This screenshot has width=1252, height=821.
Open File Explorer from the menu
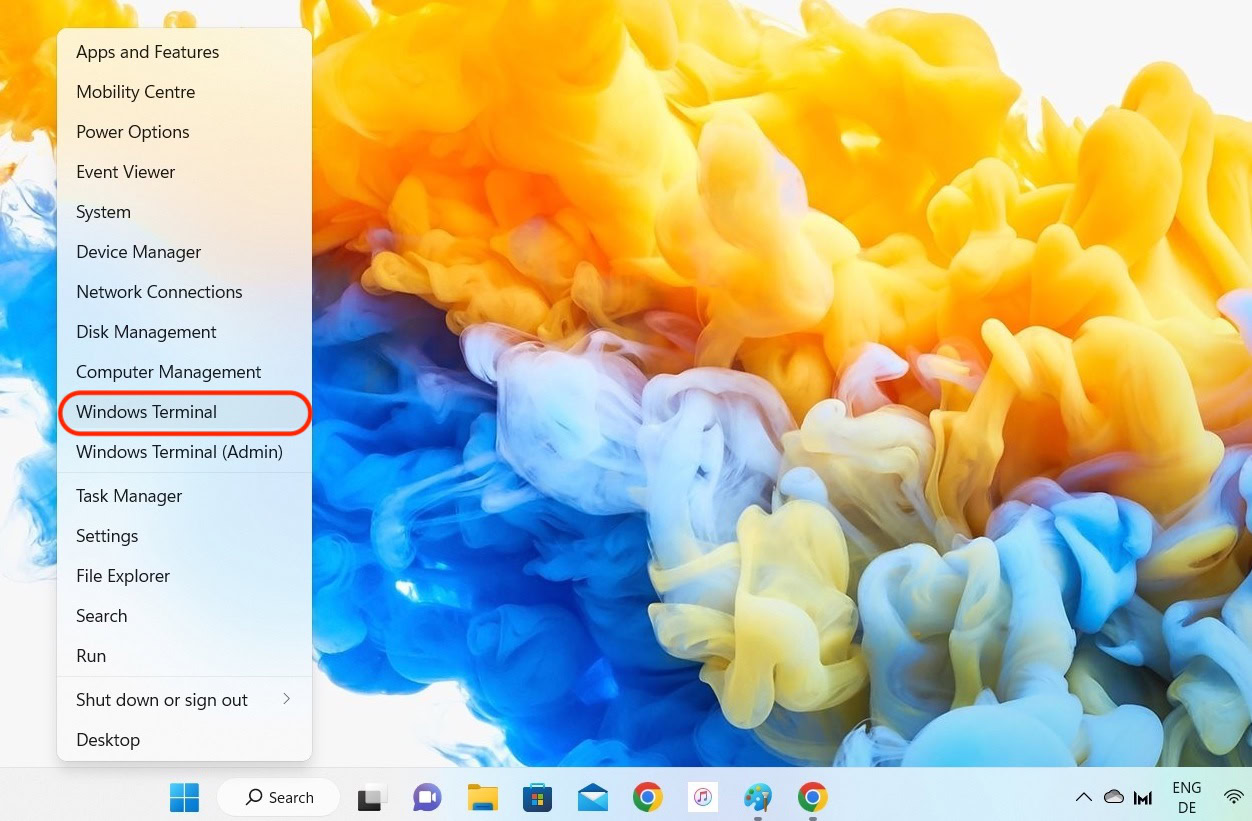(185, 576)
